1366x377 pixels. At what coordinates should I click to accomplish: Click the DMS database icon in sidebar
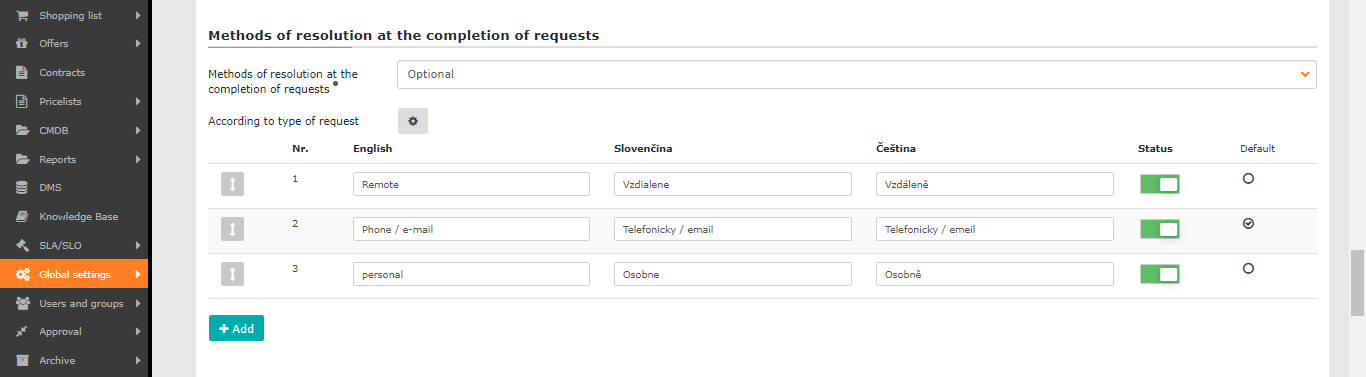[22, 188]
